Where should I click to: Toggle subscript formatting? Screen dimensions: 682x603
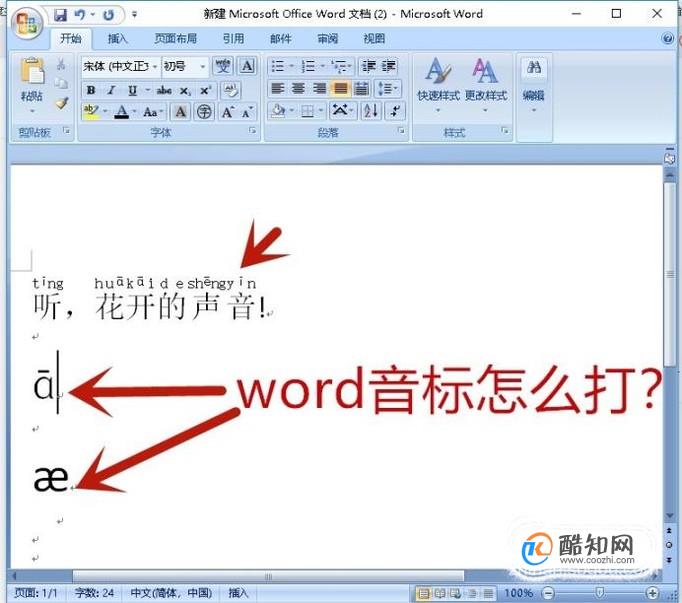tap(185, 90)
